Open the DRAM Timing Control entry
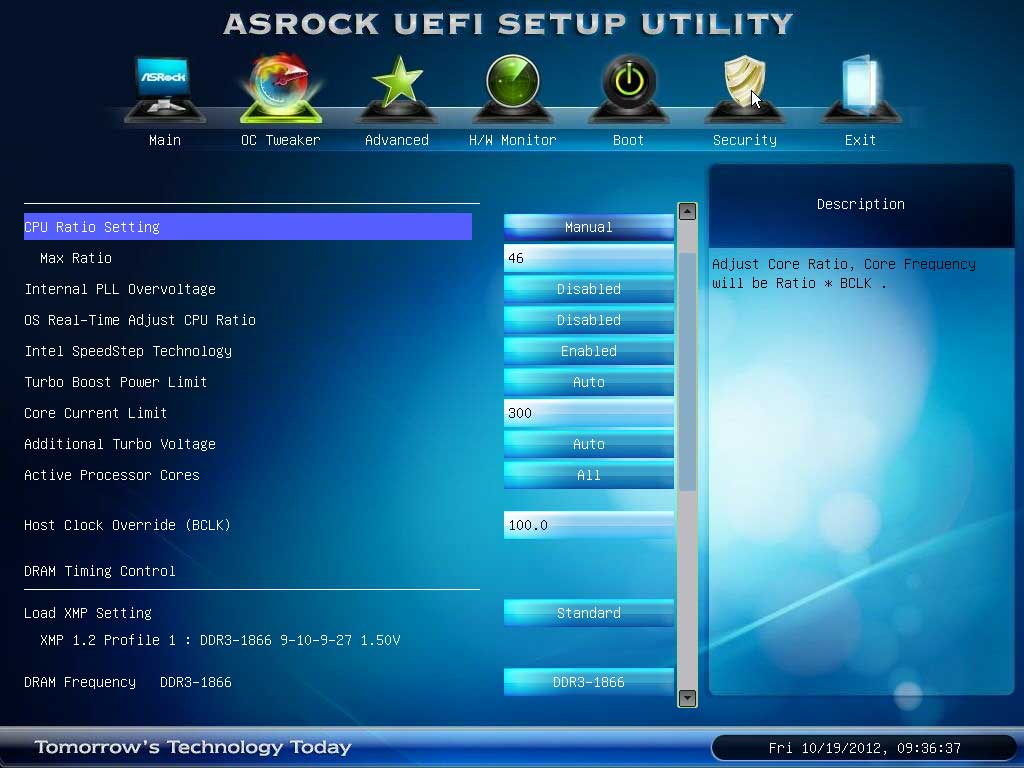1024x768 pixels. click(100, 571)
